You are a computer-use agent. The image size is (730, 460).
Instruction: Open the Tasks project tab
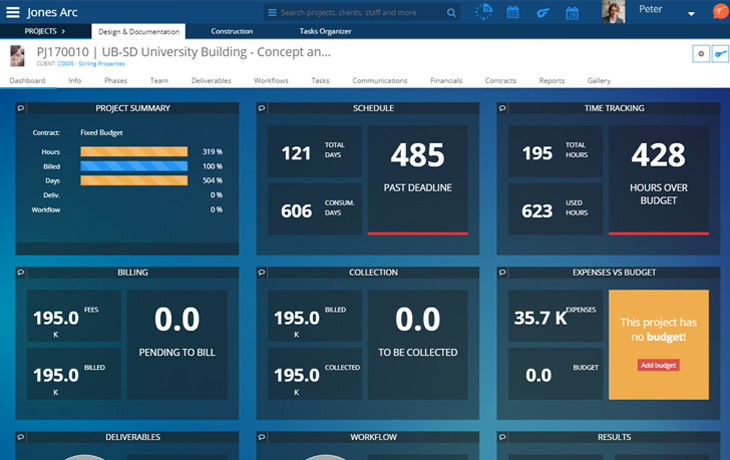tap(320, 81)
